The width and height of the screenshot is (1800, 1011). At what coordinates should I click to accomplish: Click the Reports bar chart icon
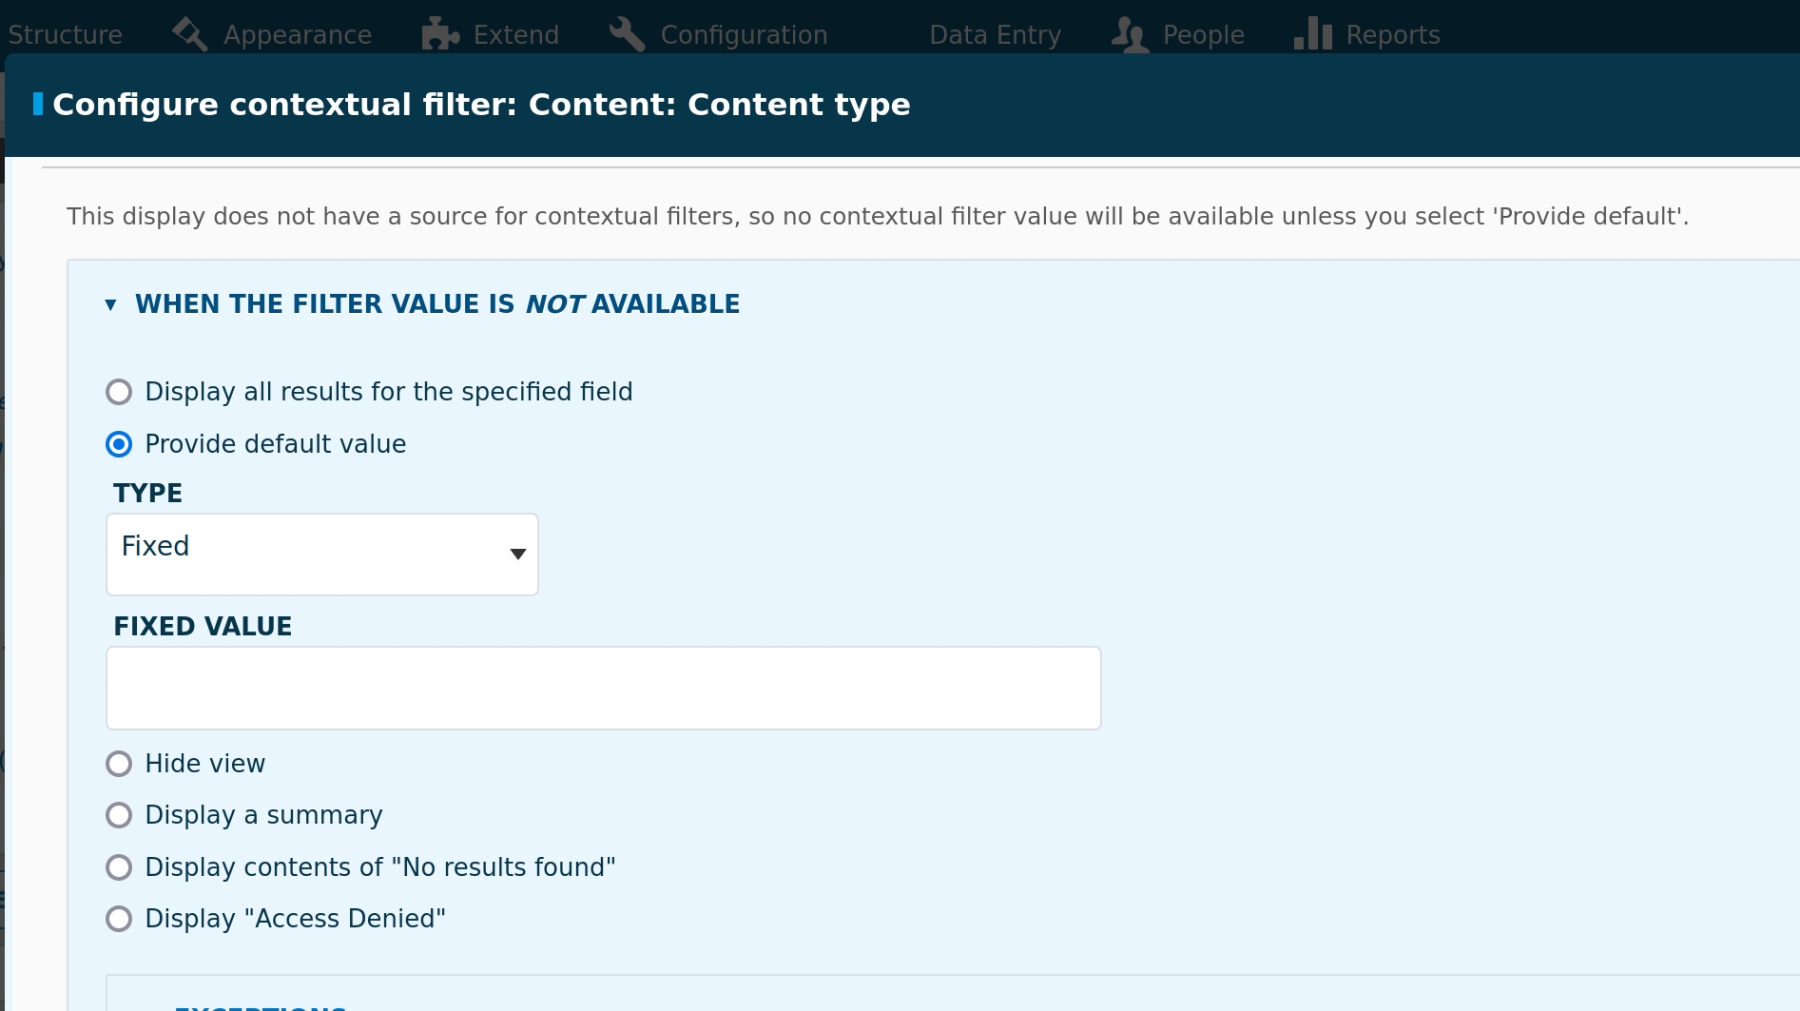tap(1313, 34)
